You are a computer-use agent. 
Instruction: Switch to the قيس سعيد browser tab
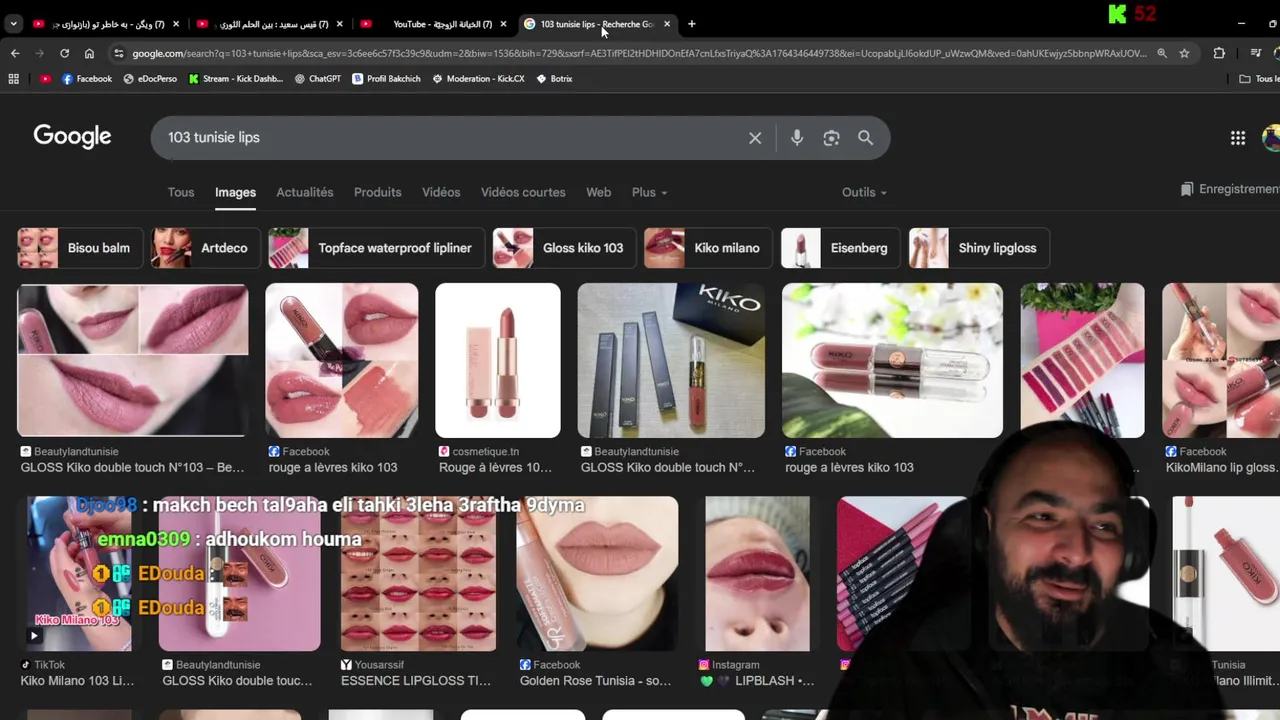271,24
